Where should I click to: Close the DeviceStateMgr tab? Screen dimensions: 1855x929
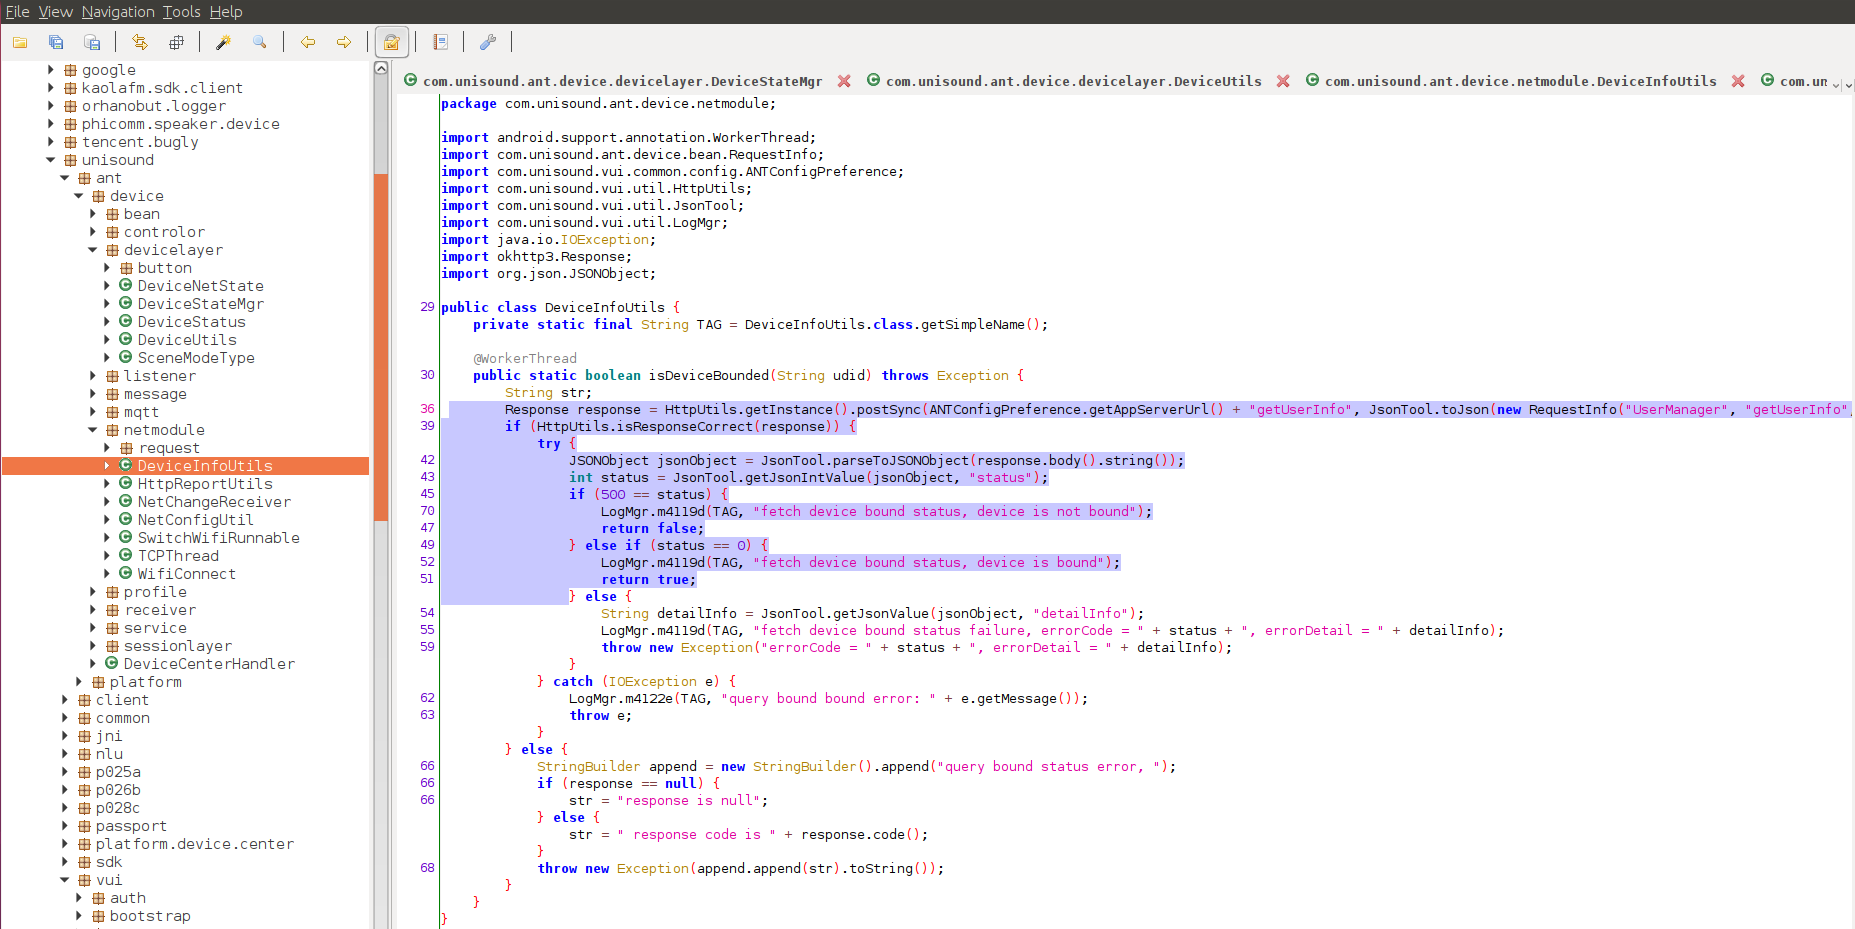click(844, 81)
